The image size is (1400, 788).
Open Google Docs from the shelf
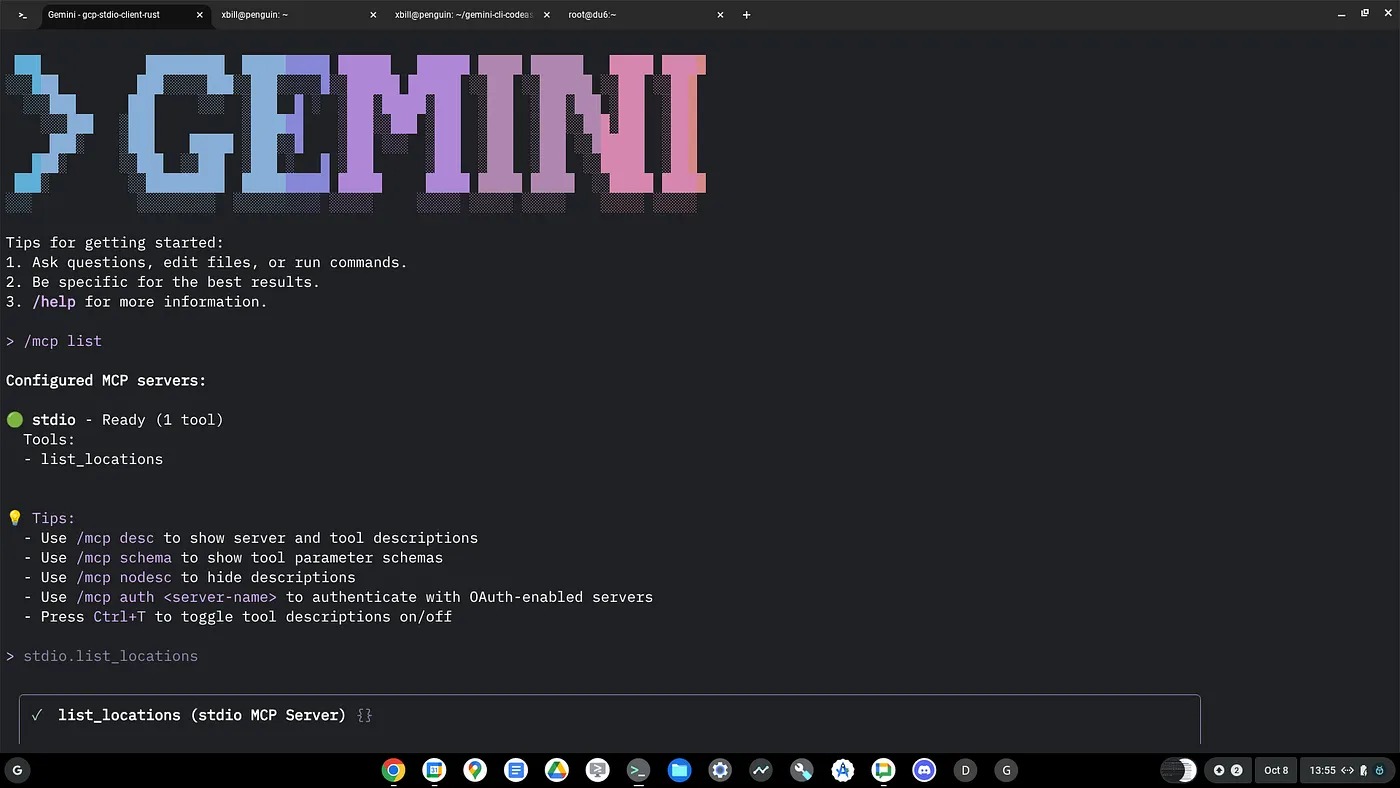pyautogui.click(x=516, y=770)
